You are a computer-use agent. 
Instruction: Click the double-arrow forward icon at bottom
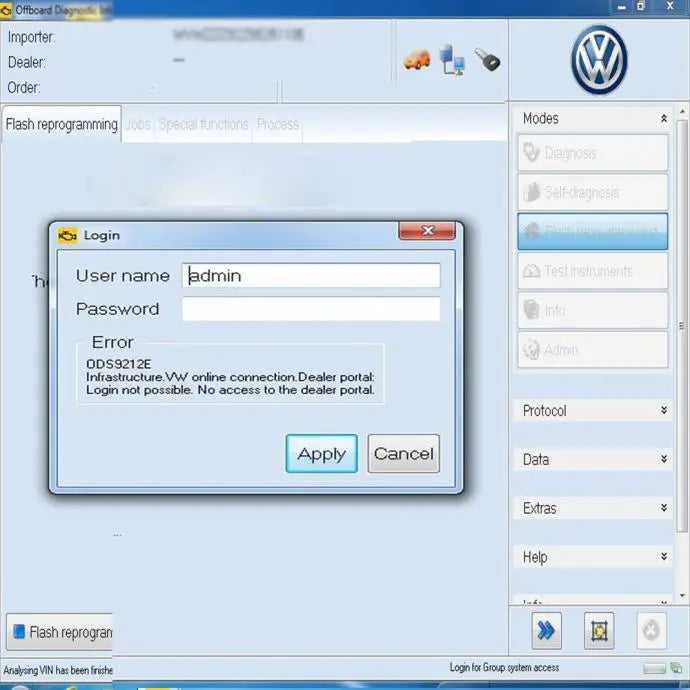pos(546,631)
